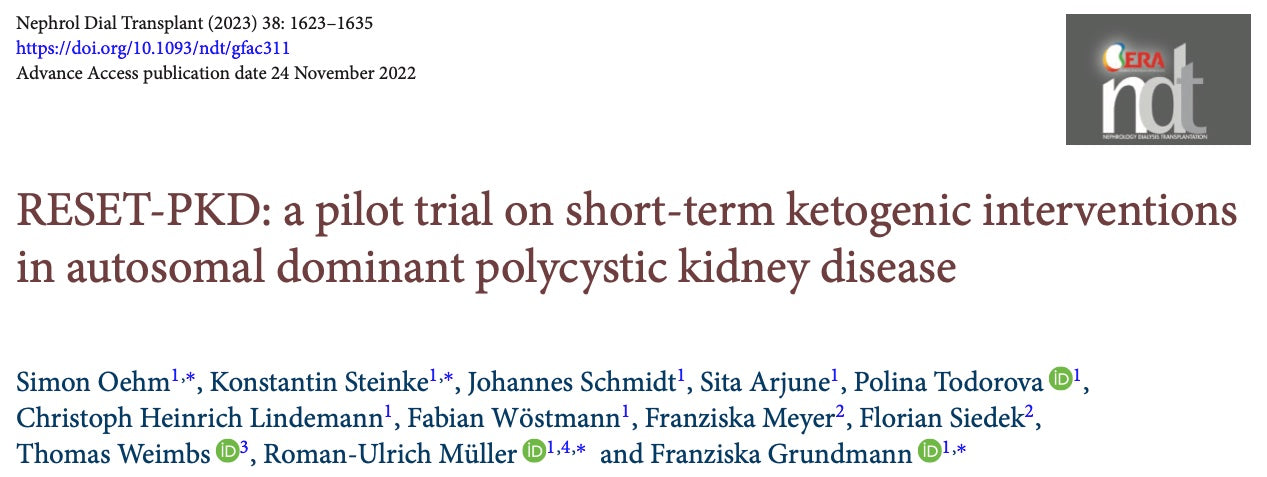
Task: Click Franziska Grundmann's green ORCID icon
Action: point(929,453)
